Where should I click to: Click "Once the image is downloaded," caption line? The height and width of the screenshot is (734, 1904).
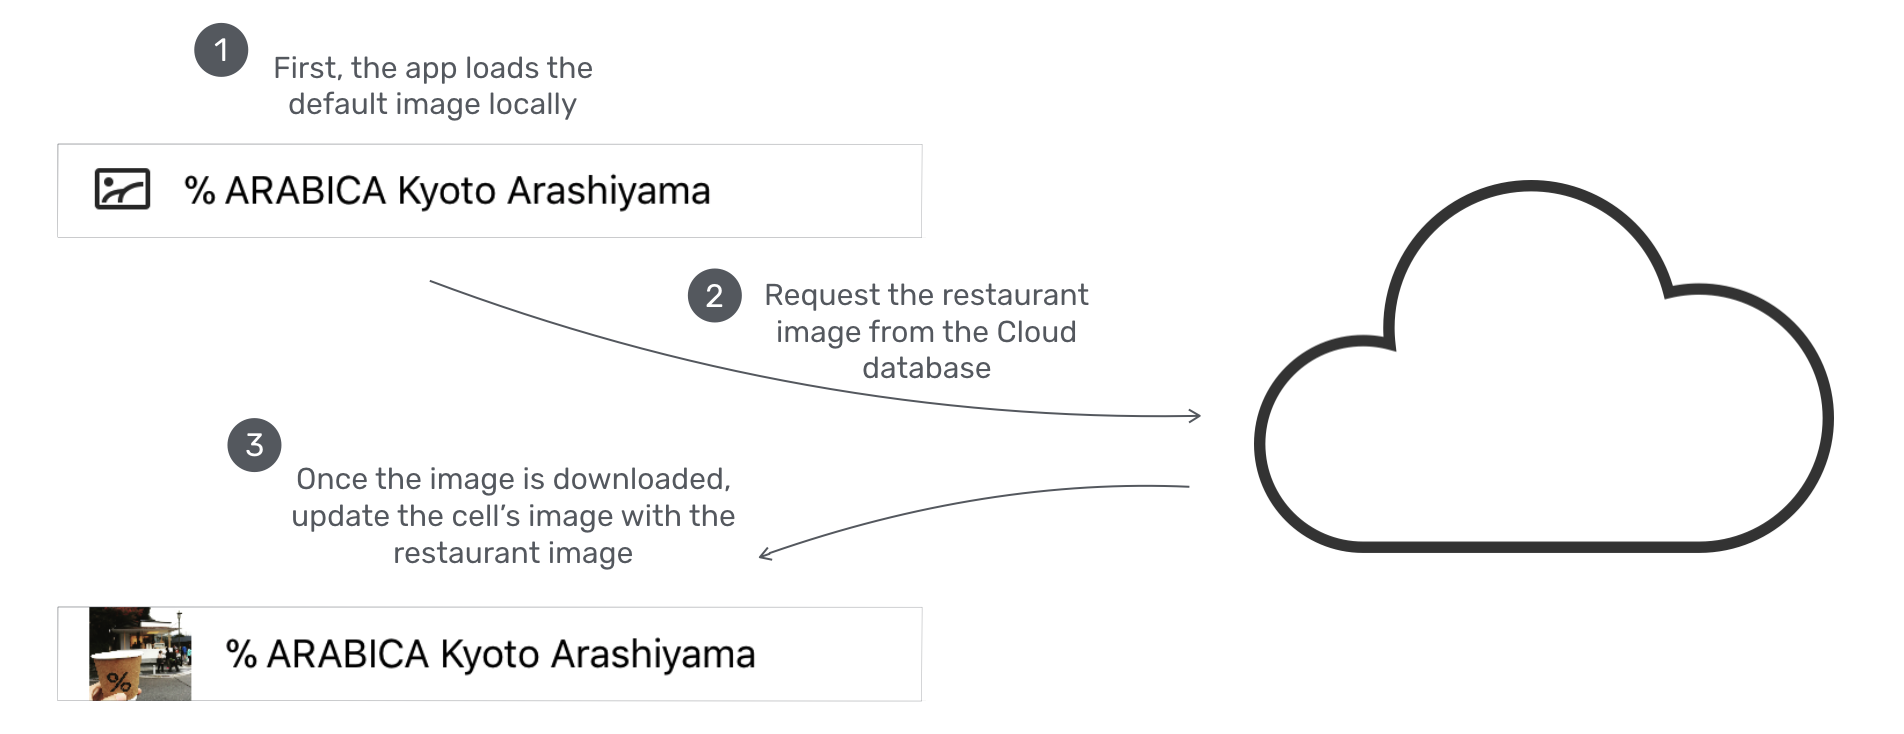(513, 479)
